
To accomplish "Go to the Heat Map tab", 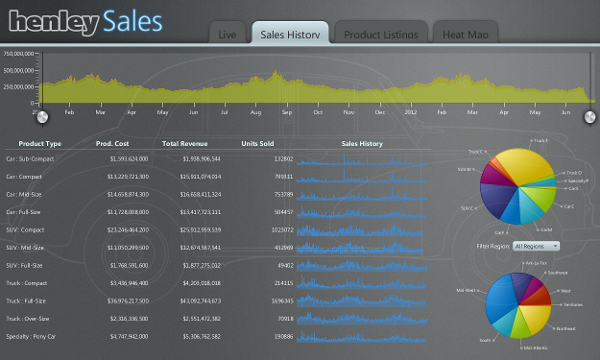I will click(465, 33).
